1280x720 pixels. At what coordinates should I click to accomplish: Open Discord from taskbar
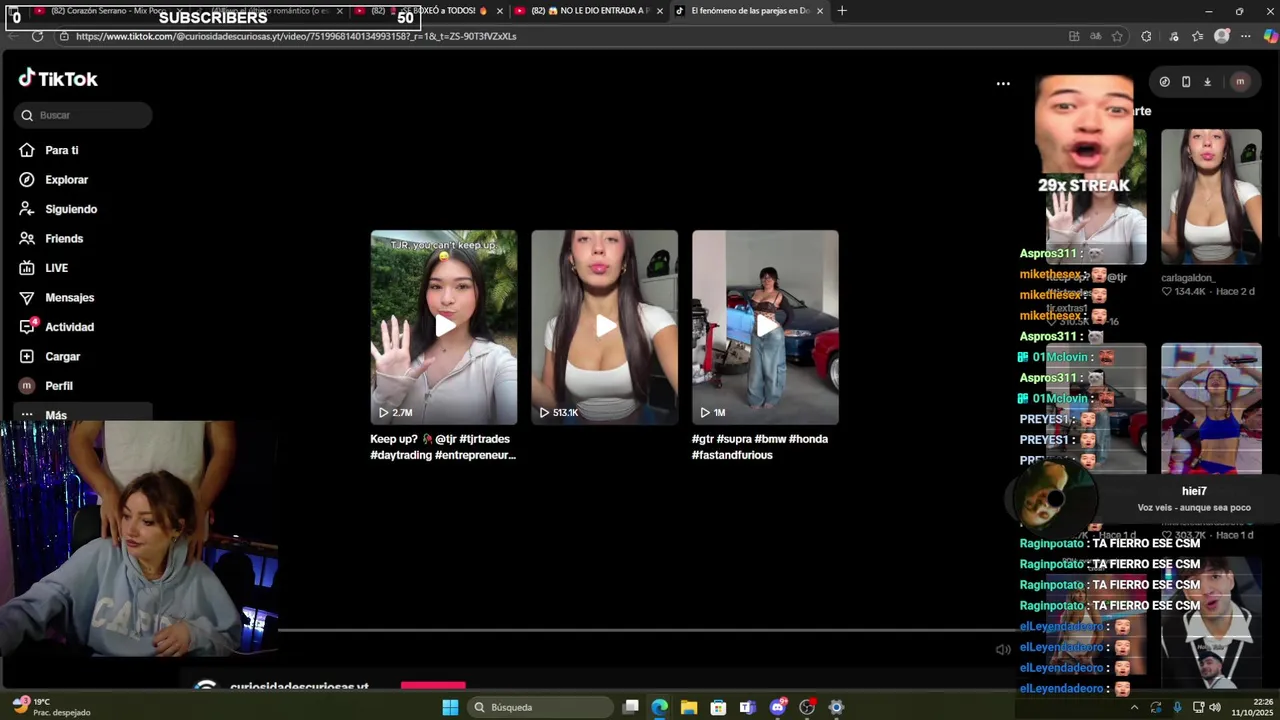click(x=778, y=707)
